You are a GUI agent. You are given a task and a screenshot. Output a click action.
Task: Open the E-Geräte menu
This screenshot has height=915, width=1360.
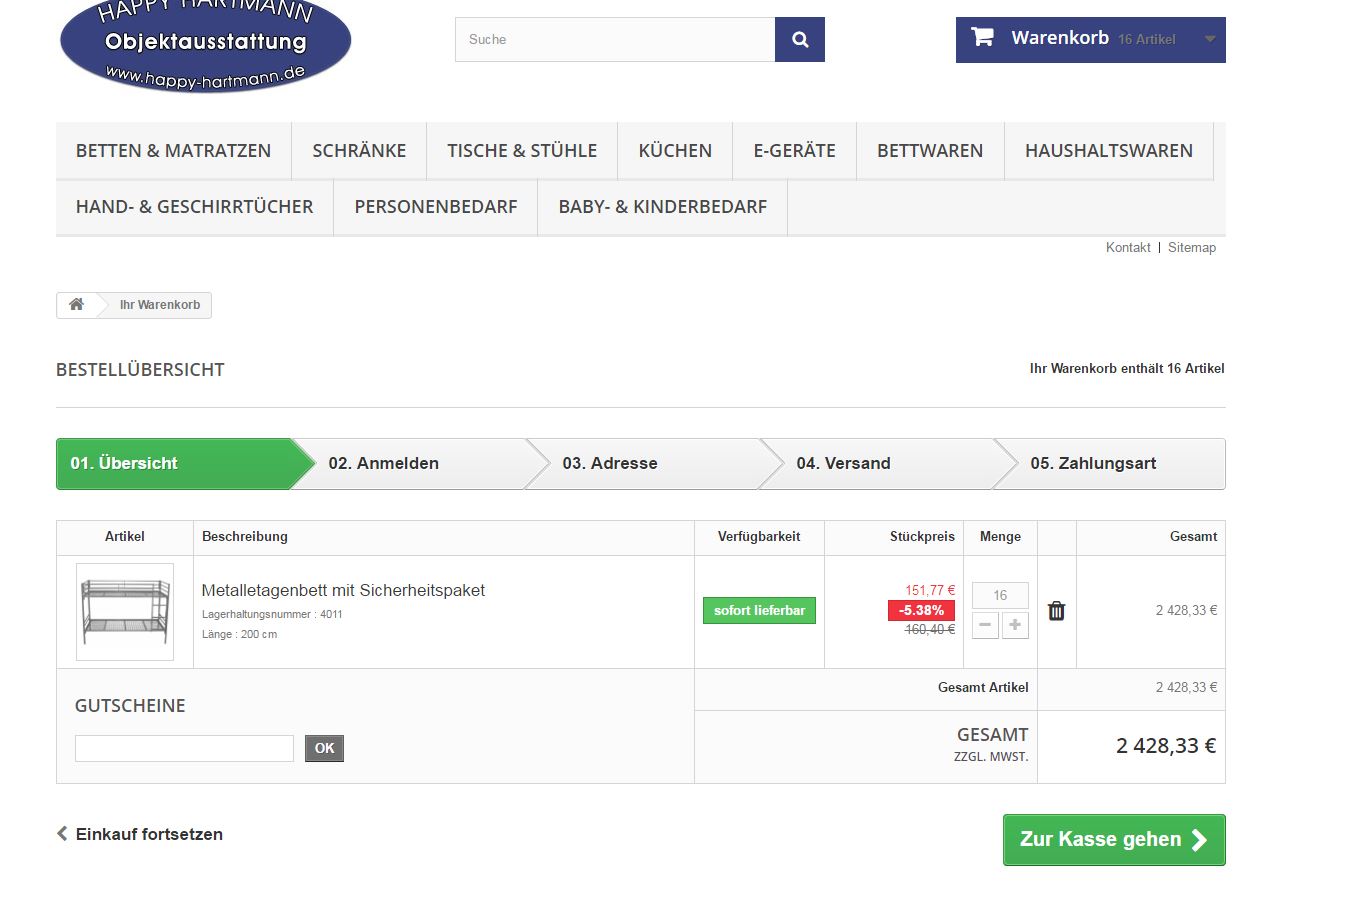point(795,151)
